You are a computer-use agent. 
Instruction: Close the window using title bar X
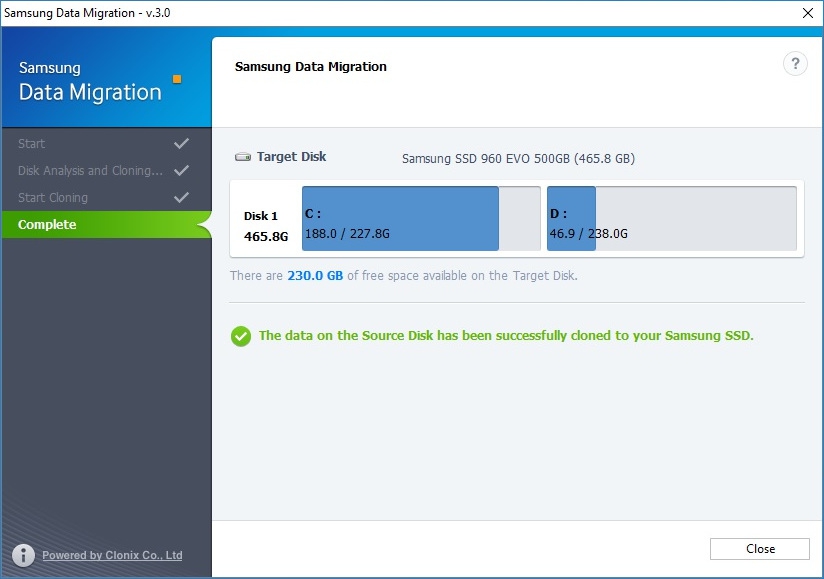click(x=808, y=13)
